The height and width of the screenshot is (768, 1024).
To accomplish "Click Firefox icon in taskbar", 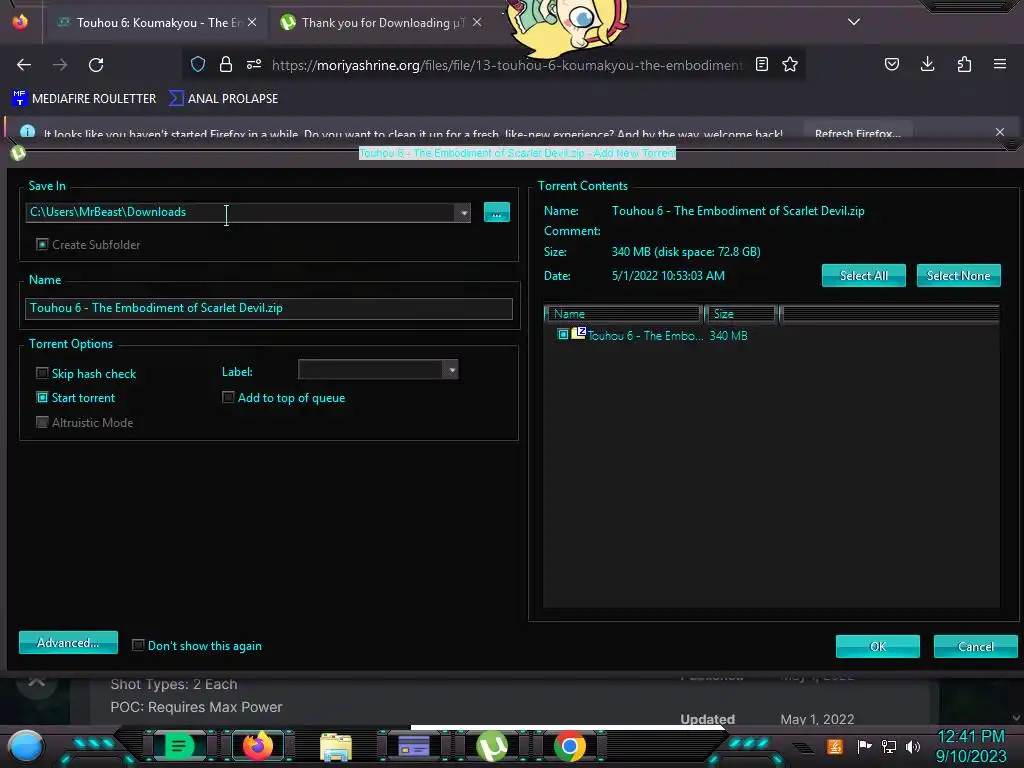I will [258, 746].
